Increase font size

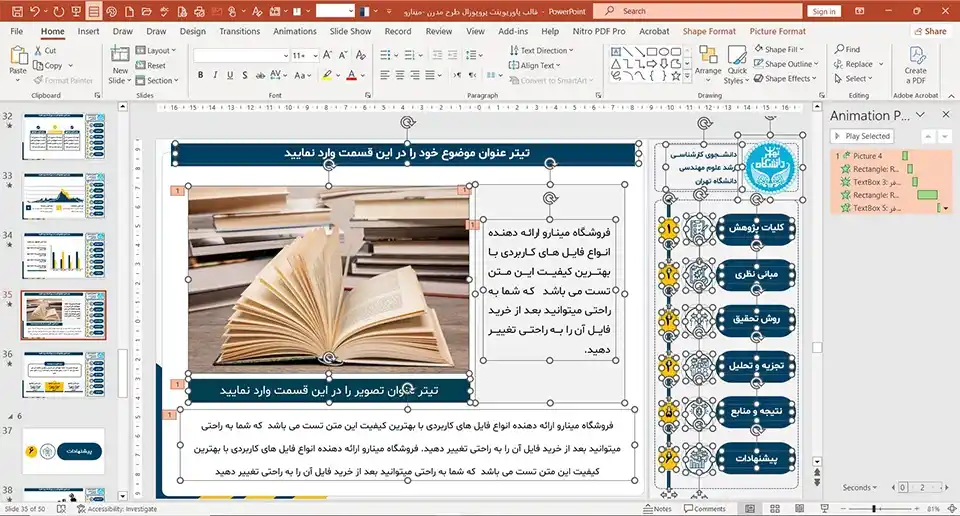pyautogui.click(x=327, y=56)
